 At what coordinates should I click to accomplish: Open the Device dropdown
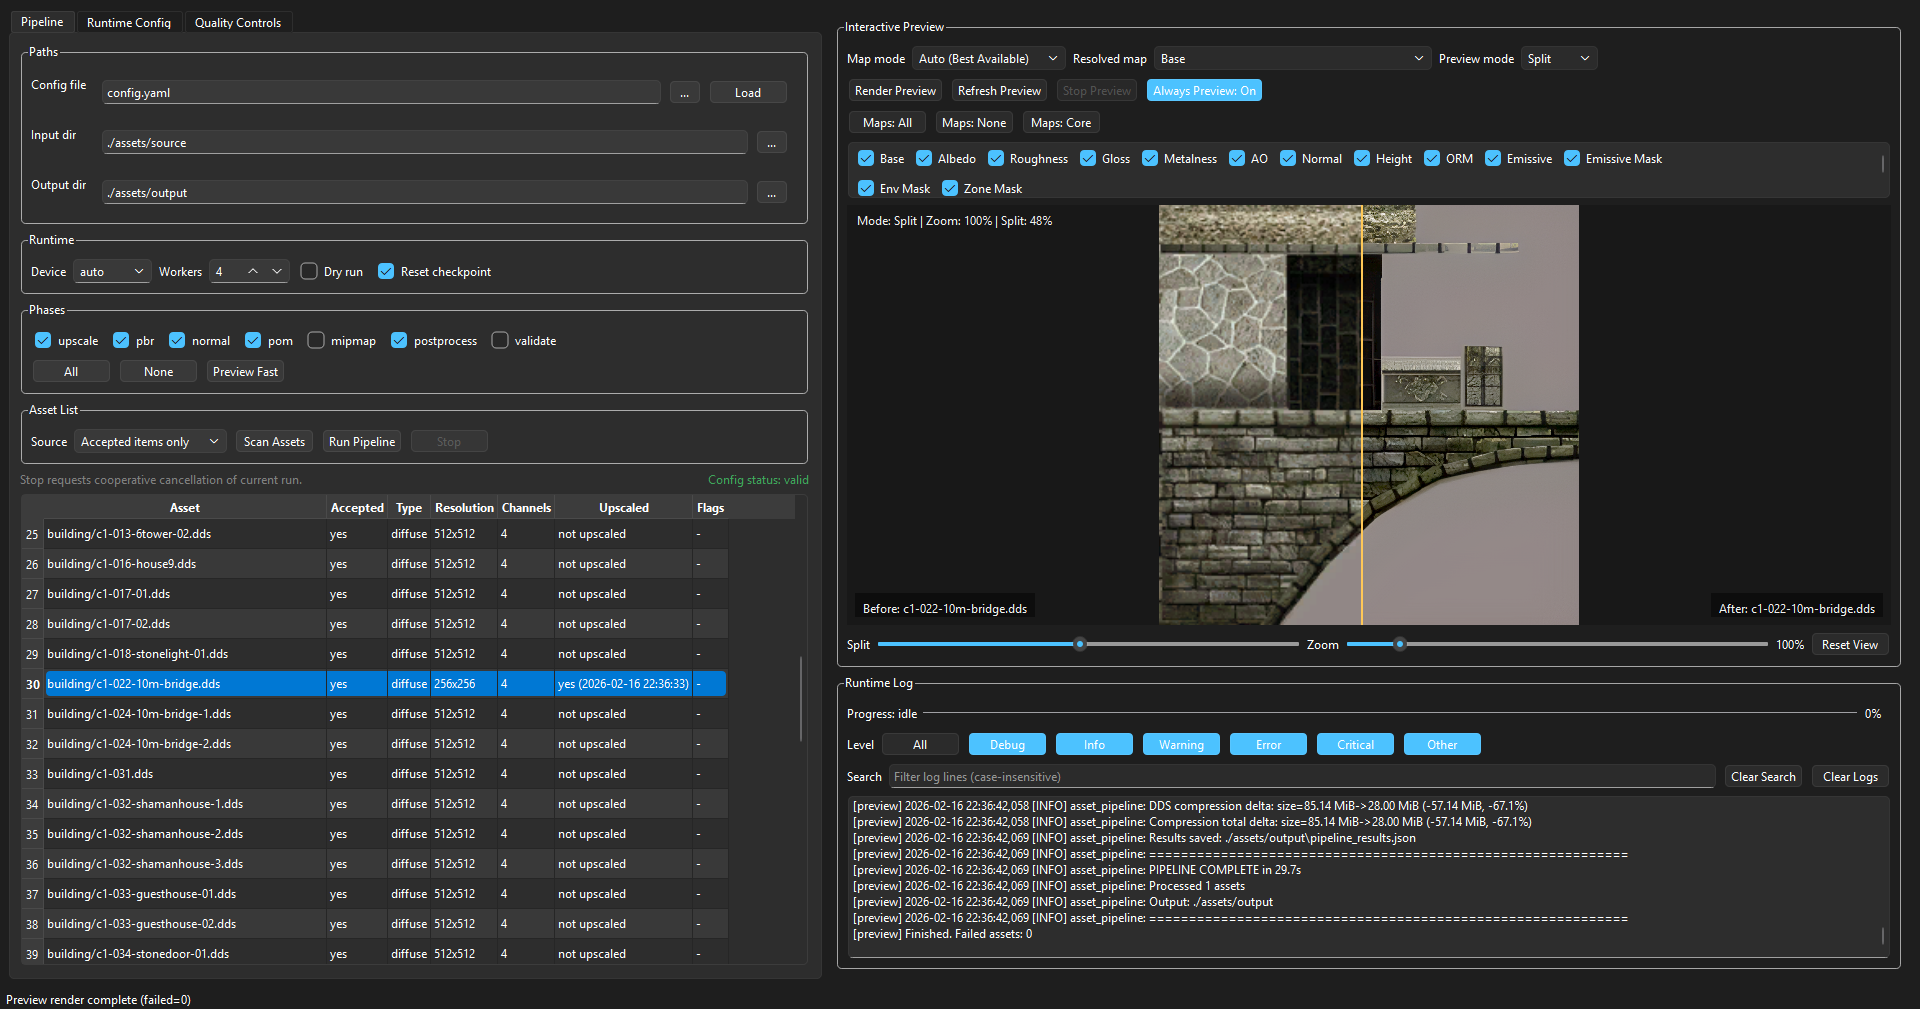pos(112,272)
